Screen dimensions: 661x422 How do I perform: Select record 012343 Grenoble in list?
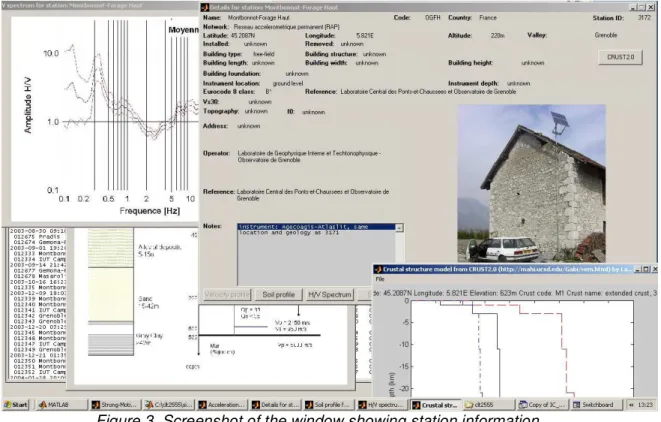click(x=40, y=321)
